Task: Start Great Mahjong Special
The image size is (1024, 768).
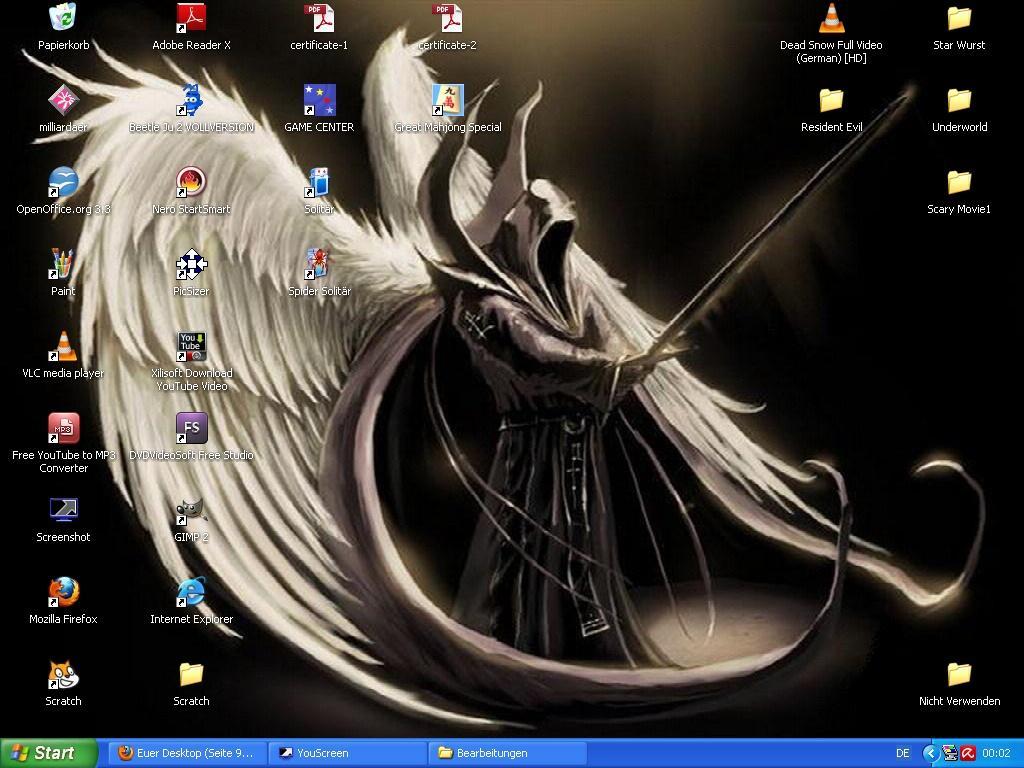Action: pyautogui.click(x=447, y=100)
